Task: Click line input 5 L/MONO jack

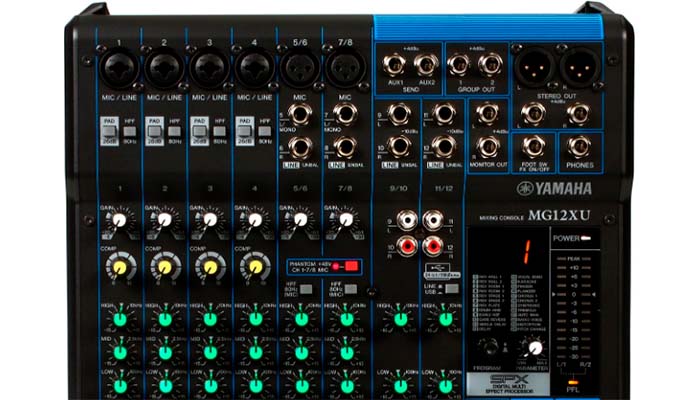Action: tap(300, 114)
